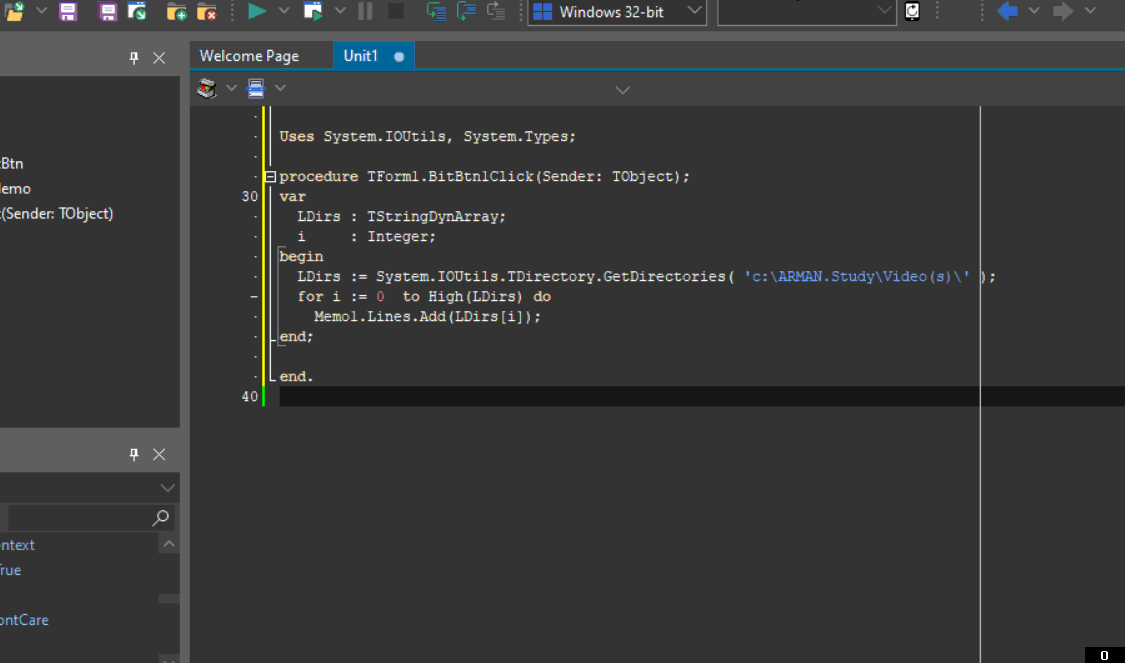The width and height of the screenshot is (1125, 663).
Task: Collapse the BitBtn1Click procedure fold marker
Action: pyautogui.click(x=270, y=177)
